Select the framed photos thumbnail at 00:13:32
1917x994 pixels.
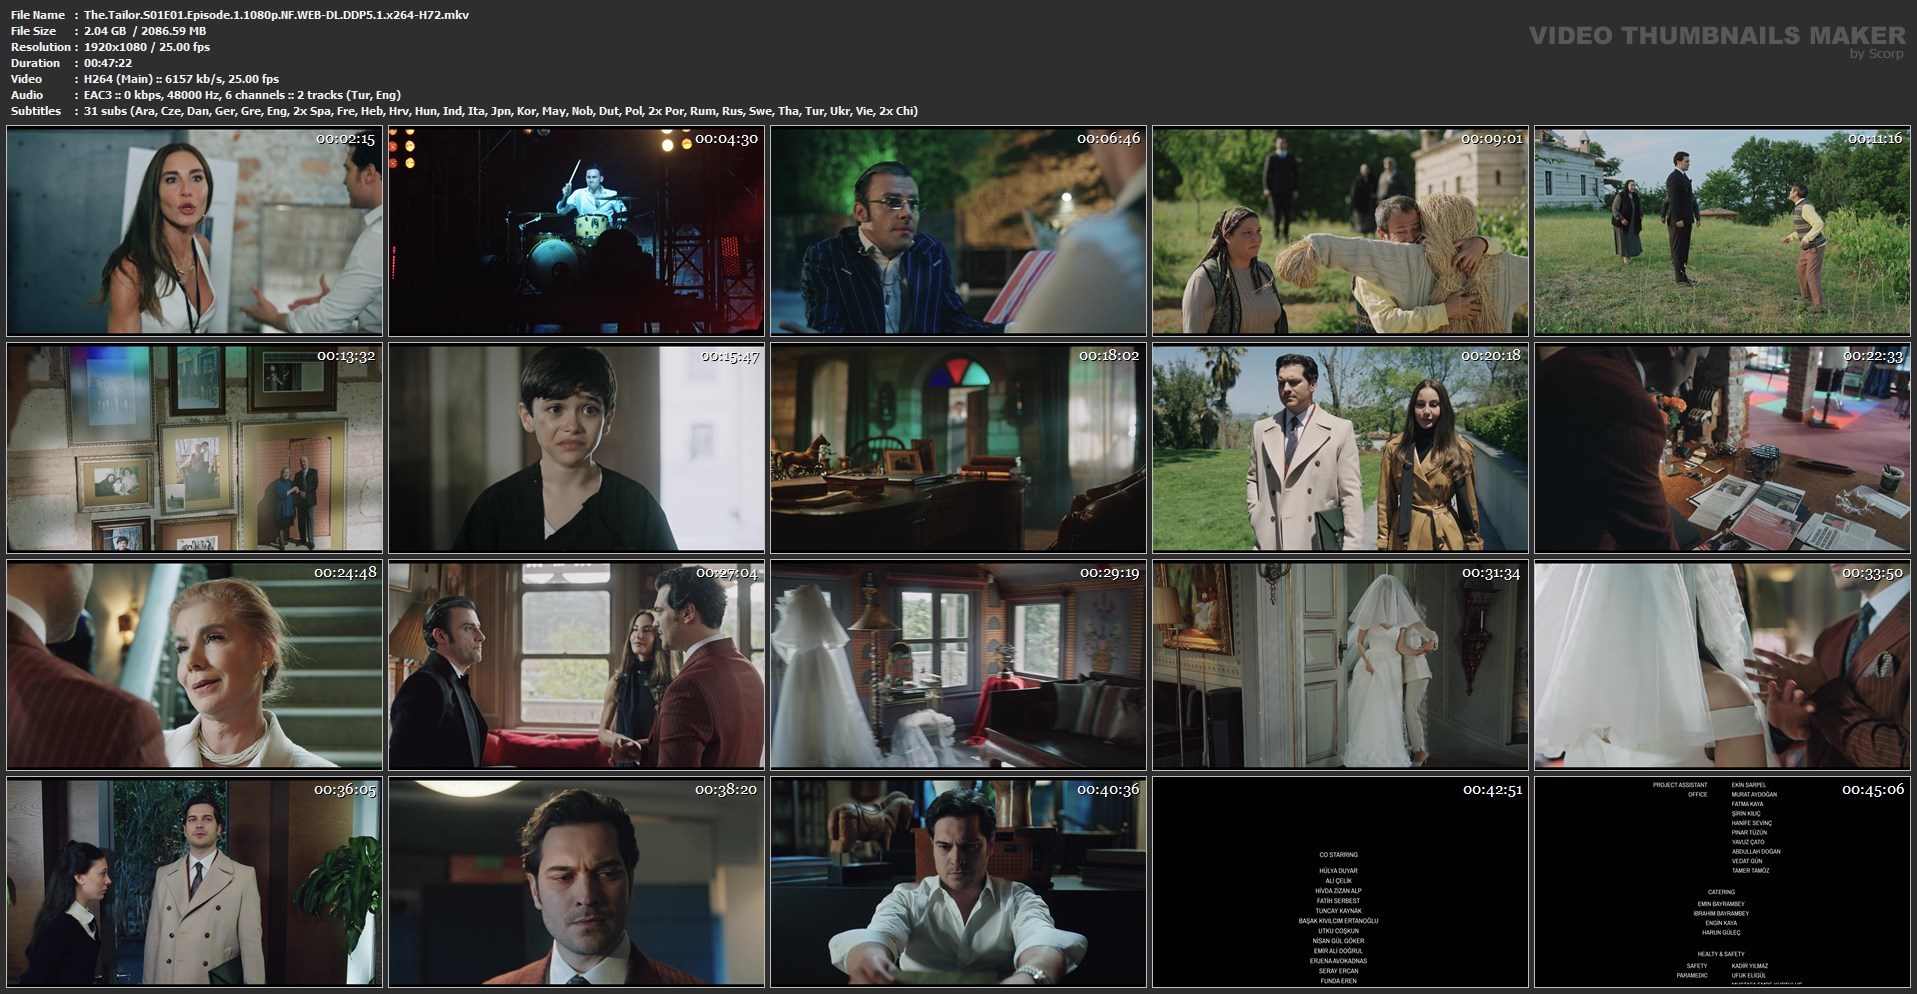click(x=195, y=448)
